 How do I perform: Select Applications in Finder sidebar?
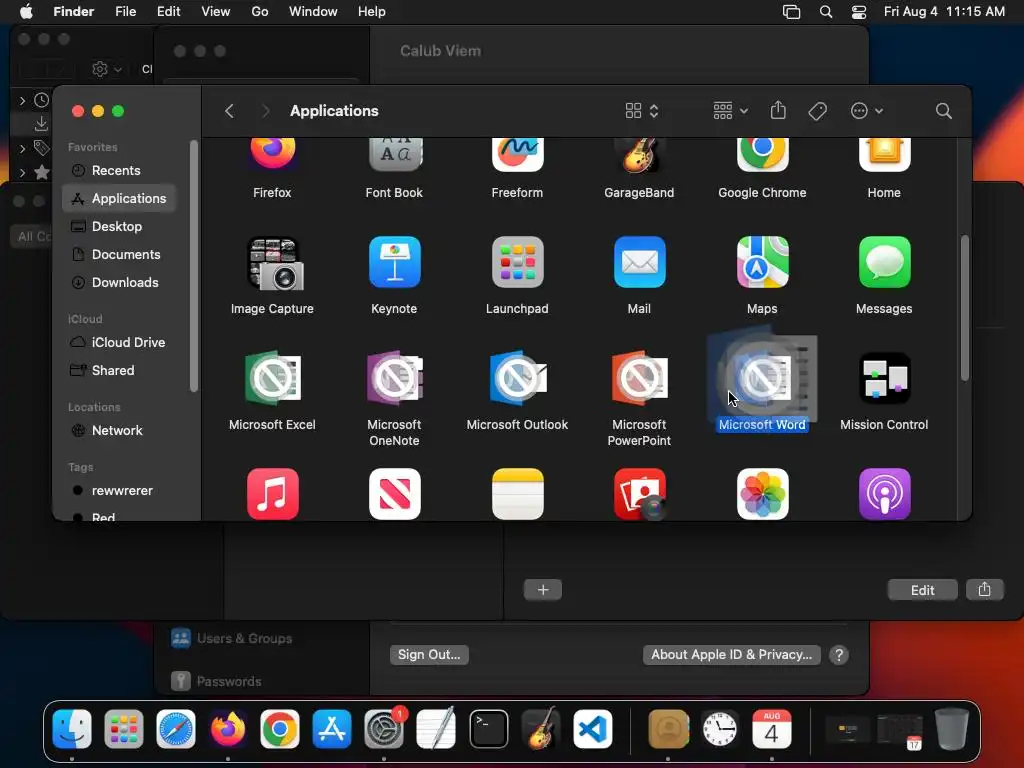click(119, 199)
